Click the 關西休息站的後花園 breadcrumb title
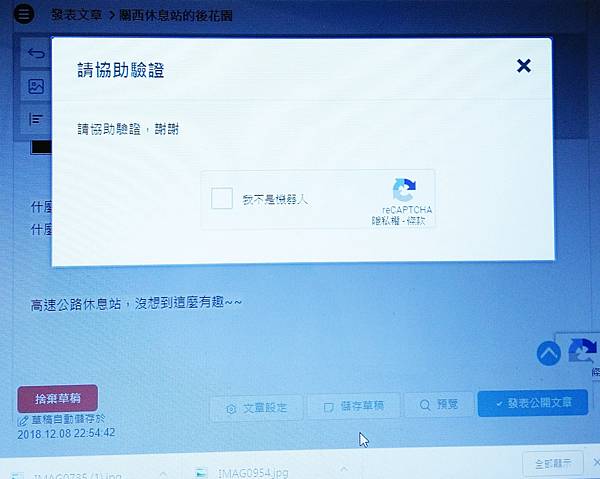The image size is (600, 479). click(x=176, y=16)
